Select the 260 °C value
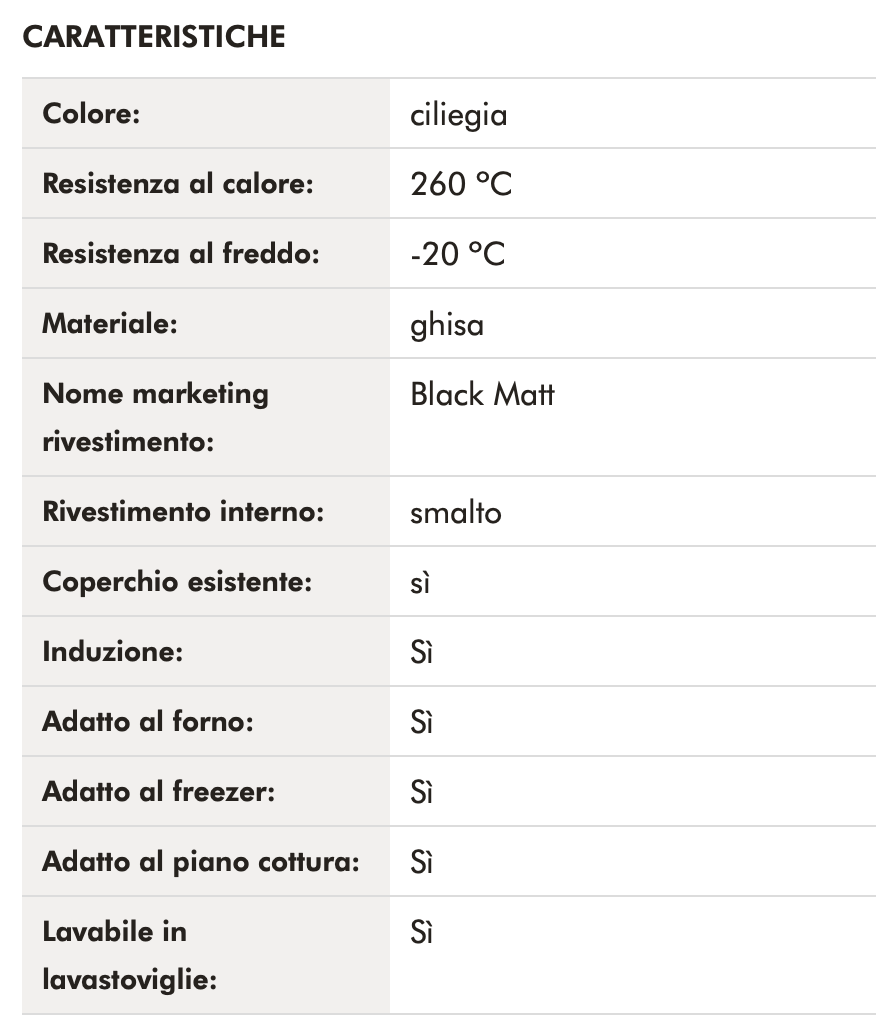 click(x=461, y=185)
